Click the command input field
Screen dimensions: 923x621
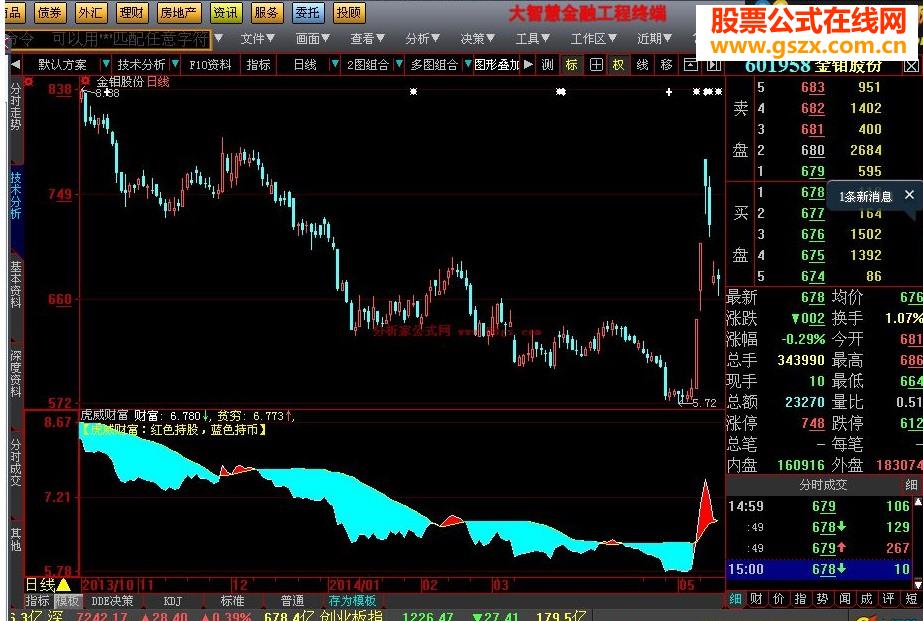click(x=108, y=39)
